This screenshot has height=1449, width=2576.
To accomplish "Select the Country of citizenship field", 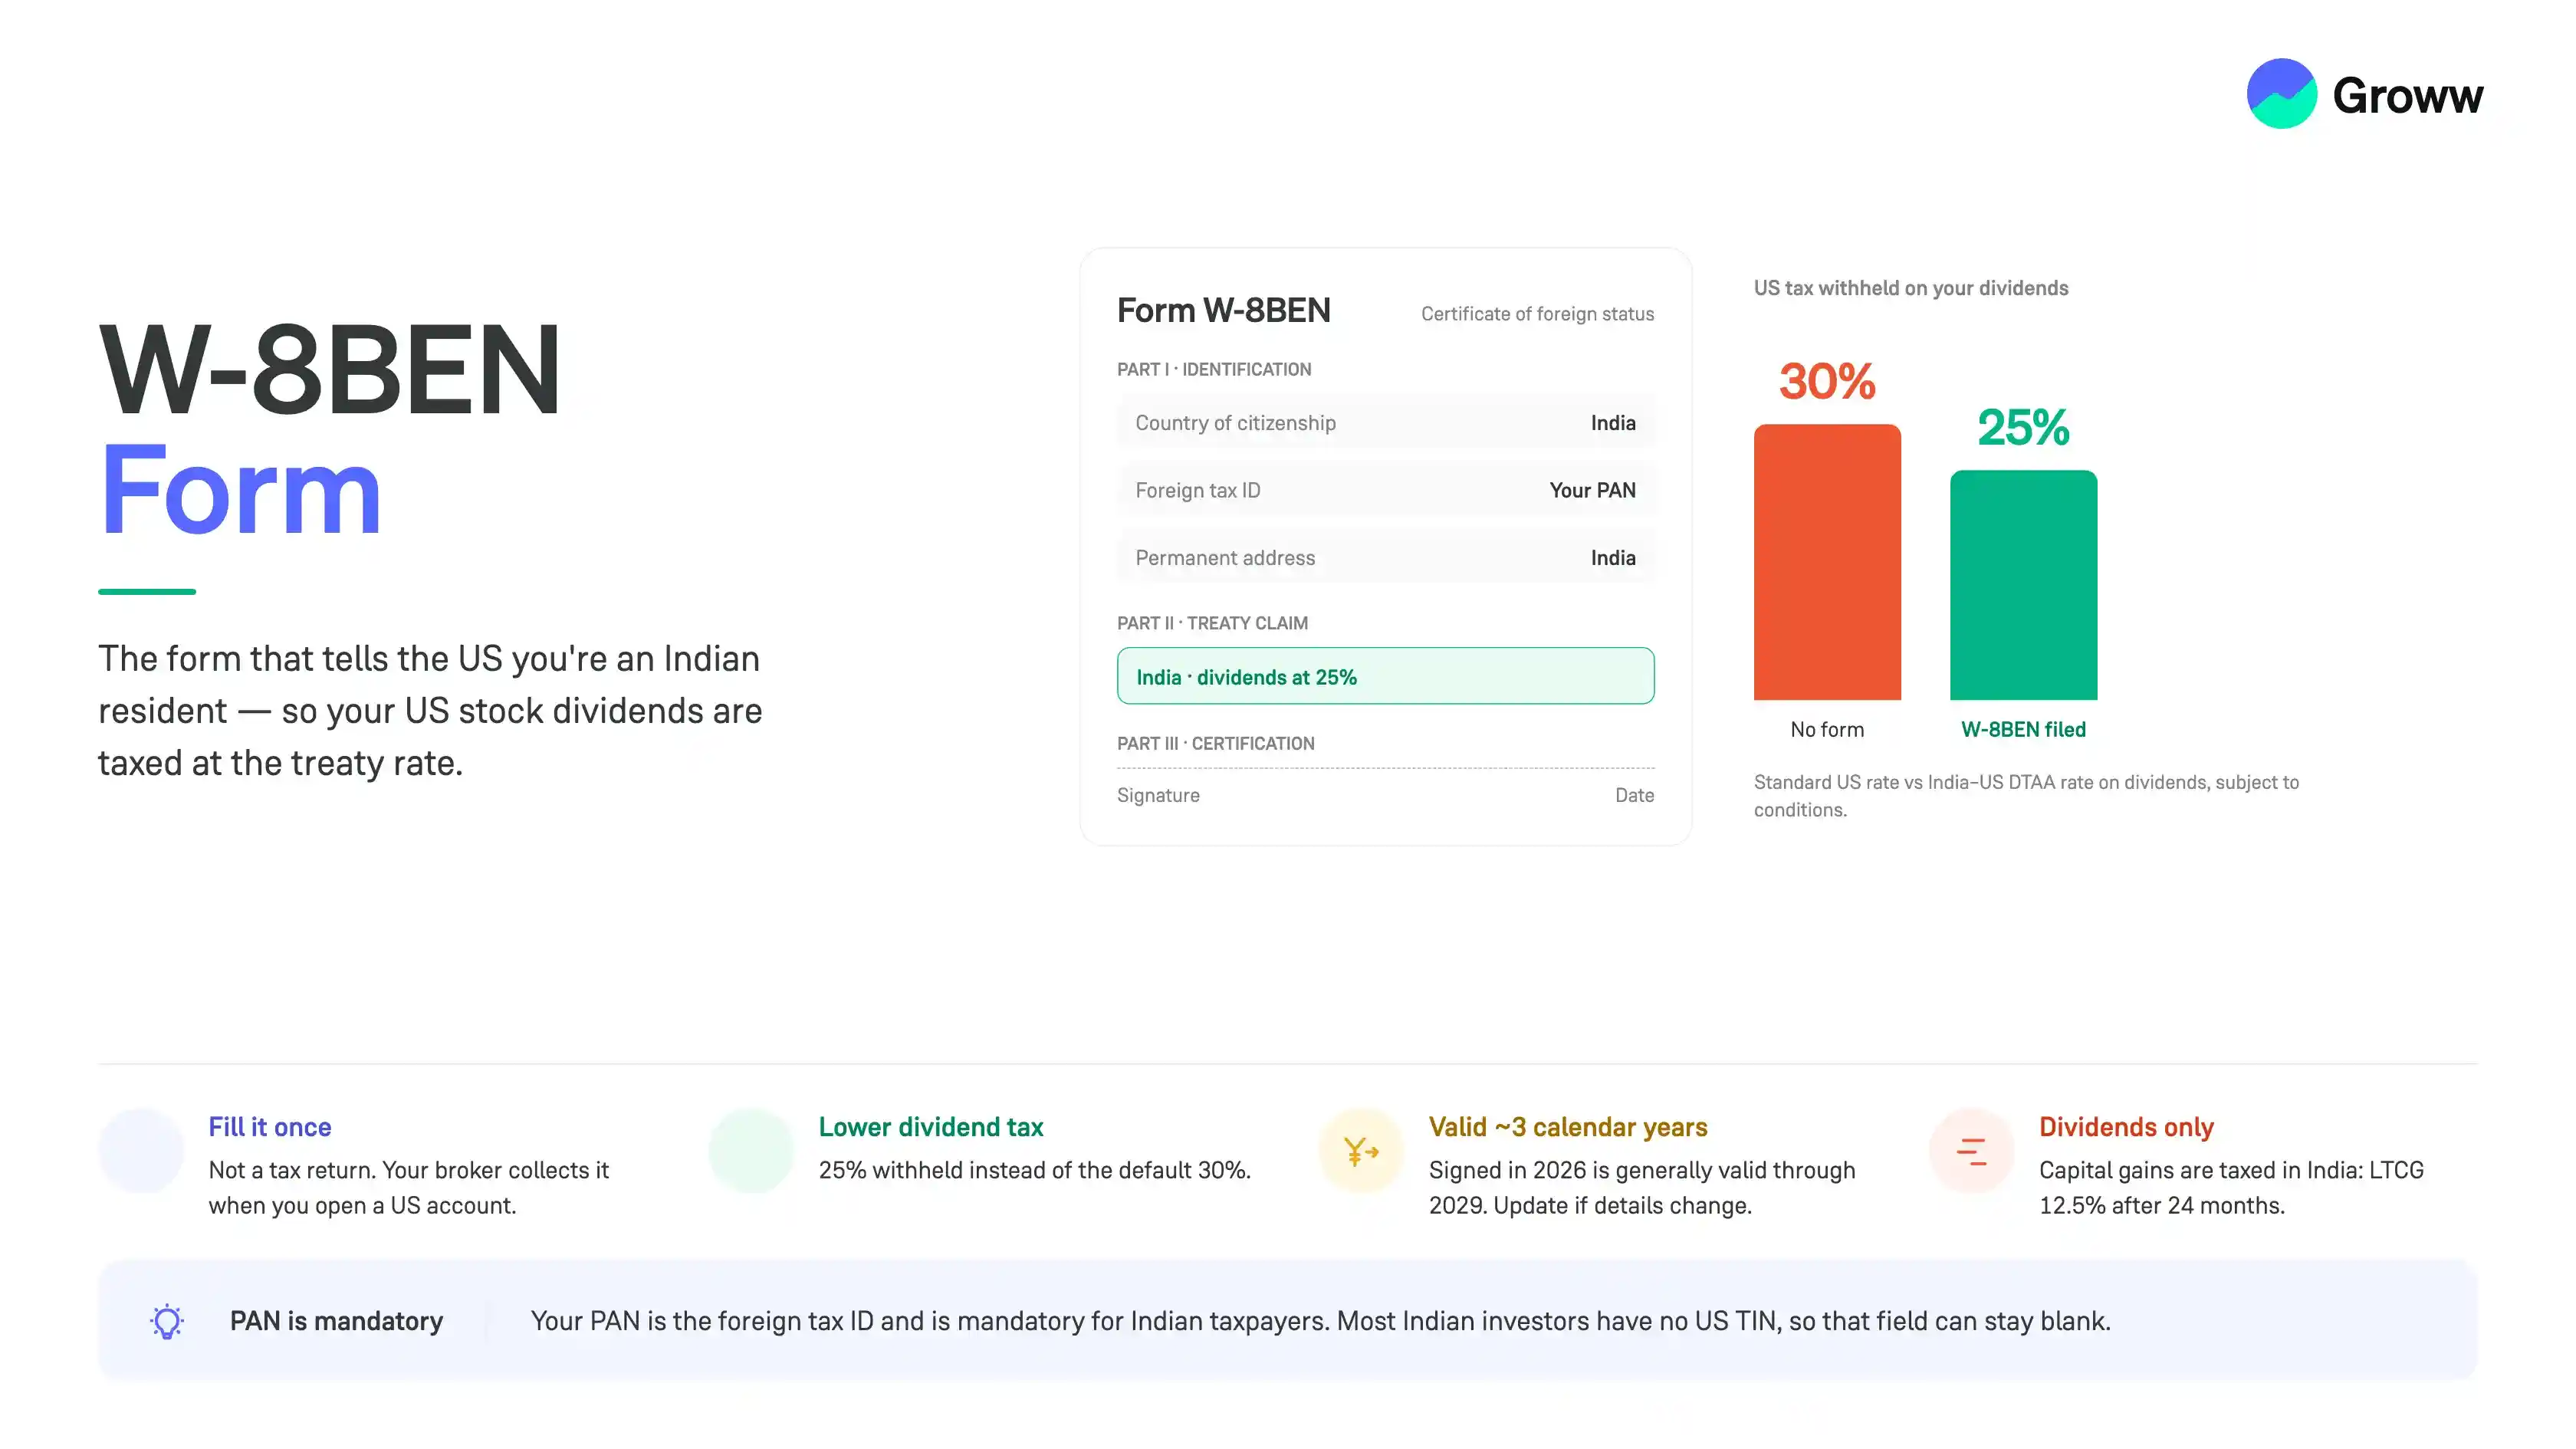I will coord(1385,422).
